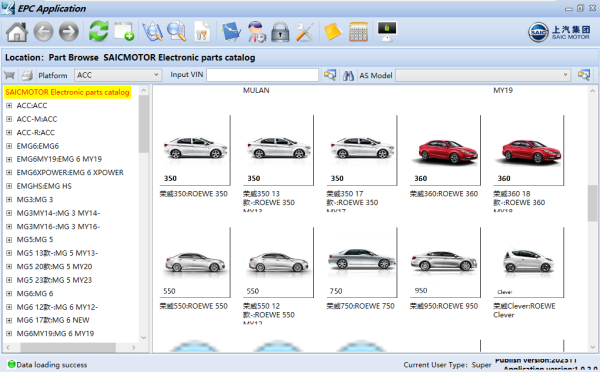Expand the MG3:MG 3 node
Screen dimensions: 600x372
coord(9,199)
